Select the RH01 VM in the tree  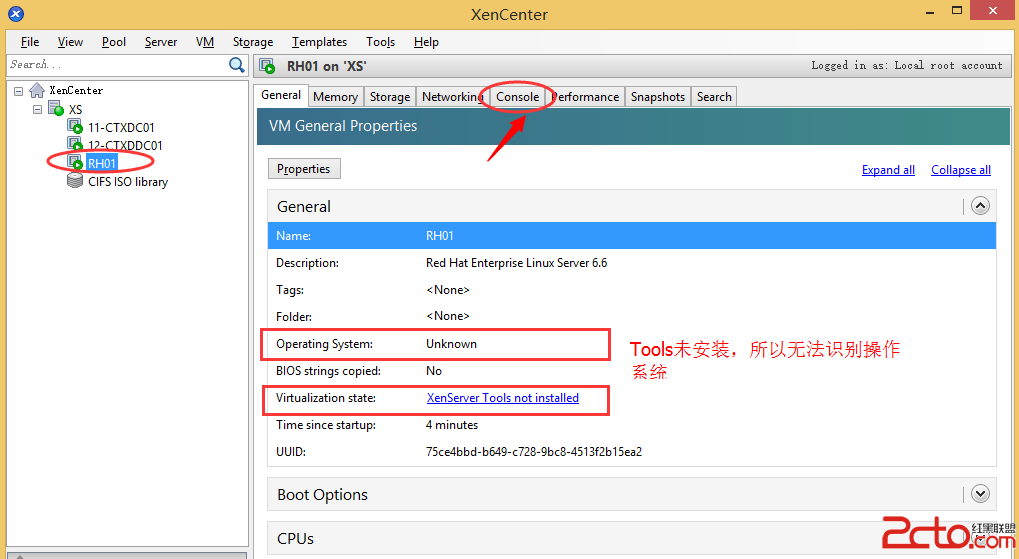(x=101, y=162)
